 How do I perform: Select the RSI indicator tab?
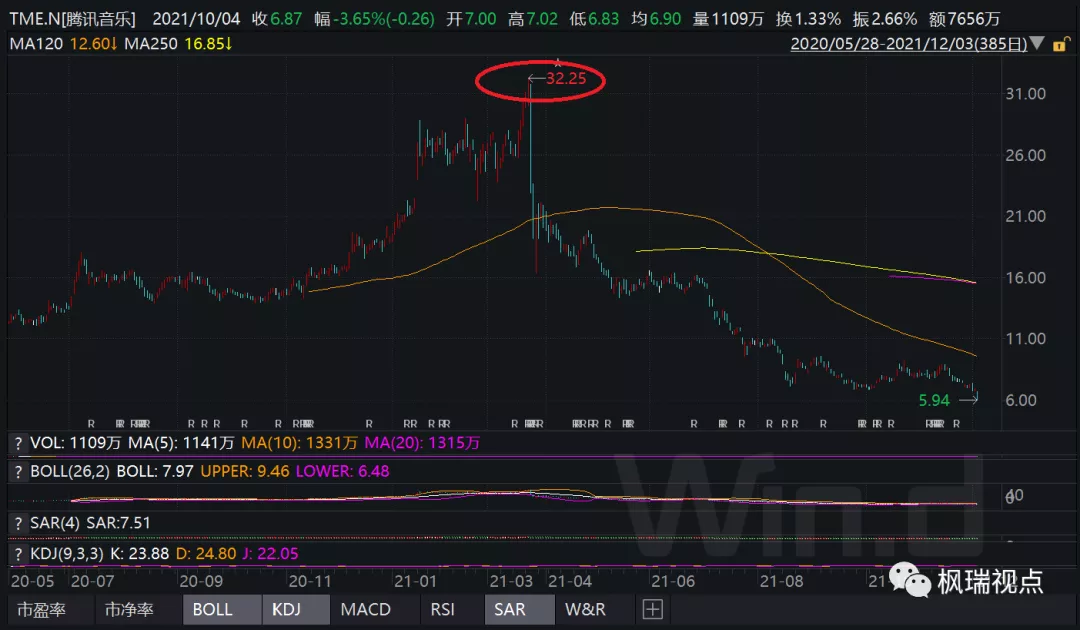[442, 609]
